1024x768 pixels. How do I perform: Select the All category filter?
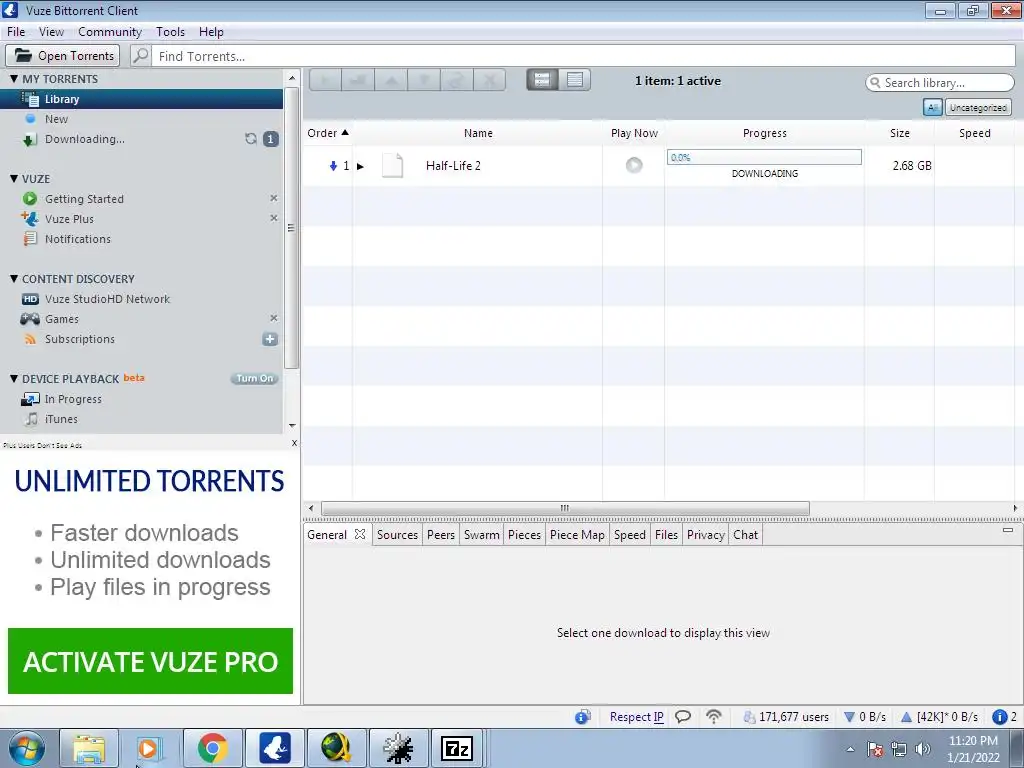[x=933, y=107]
